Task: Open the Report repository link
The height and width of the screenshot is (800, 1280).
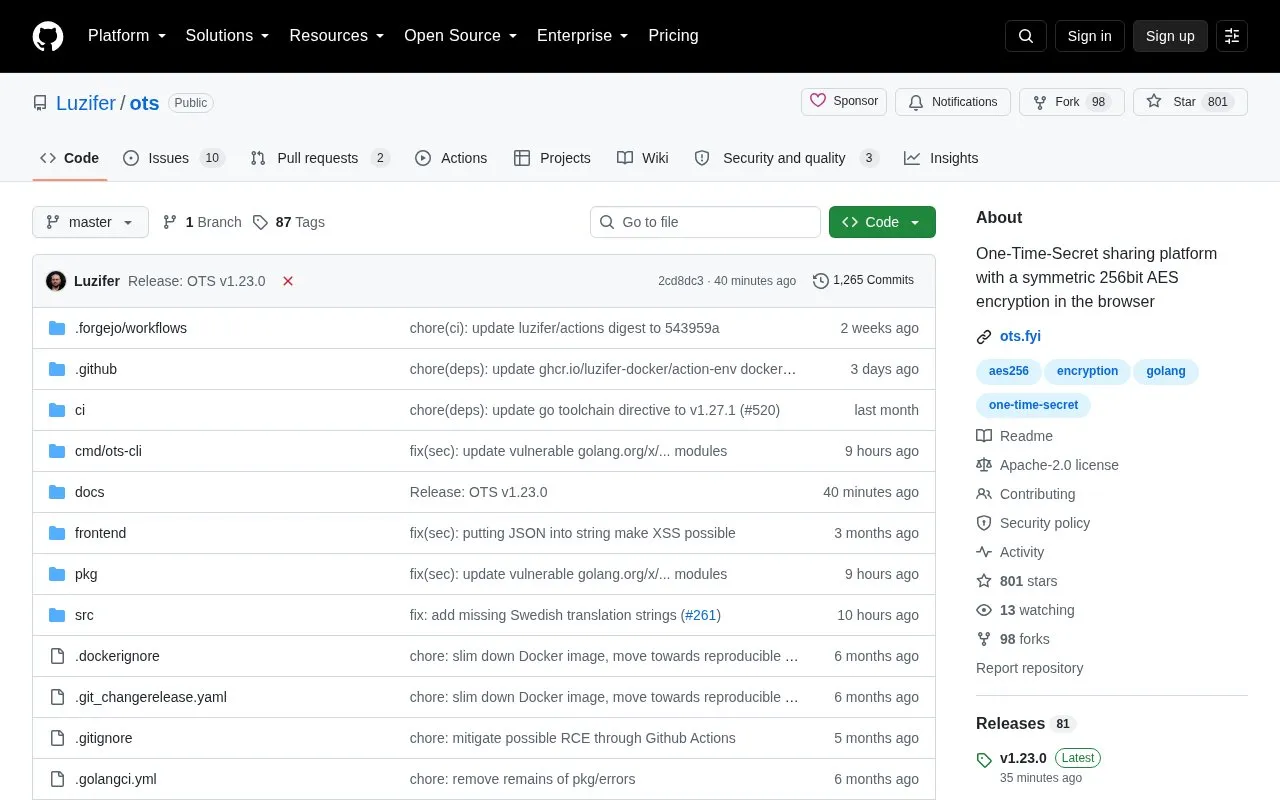Action: 1030,668
